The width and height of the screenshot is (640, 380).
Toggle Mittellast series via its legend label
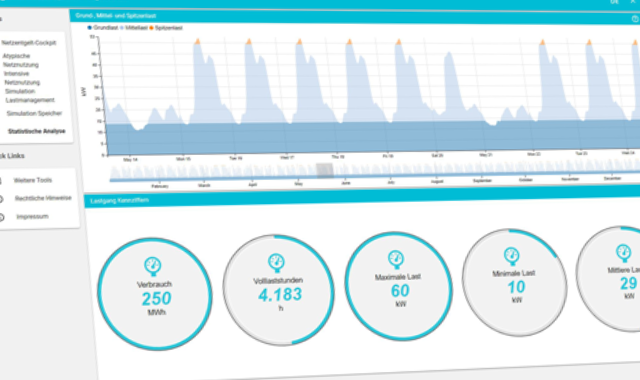click(x=136, y=28)
